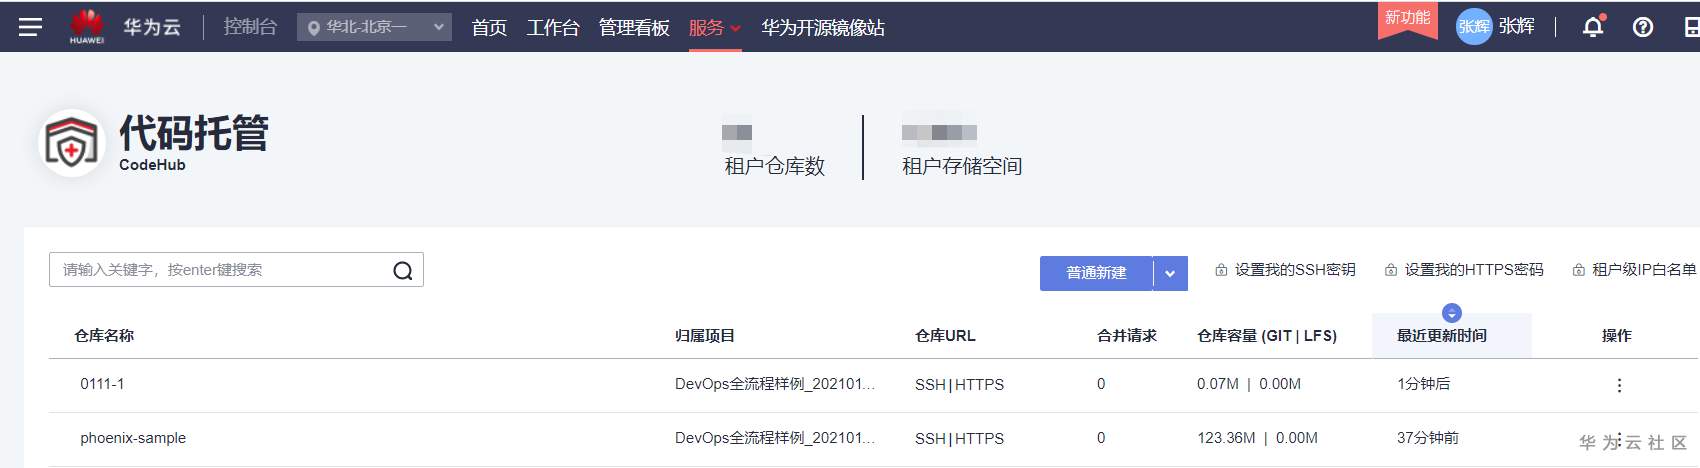Screen dimensions: 1700x468
Task: Click the 仓库容量 (GIT | LFS) header
Action: point(1267,336)
